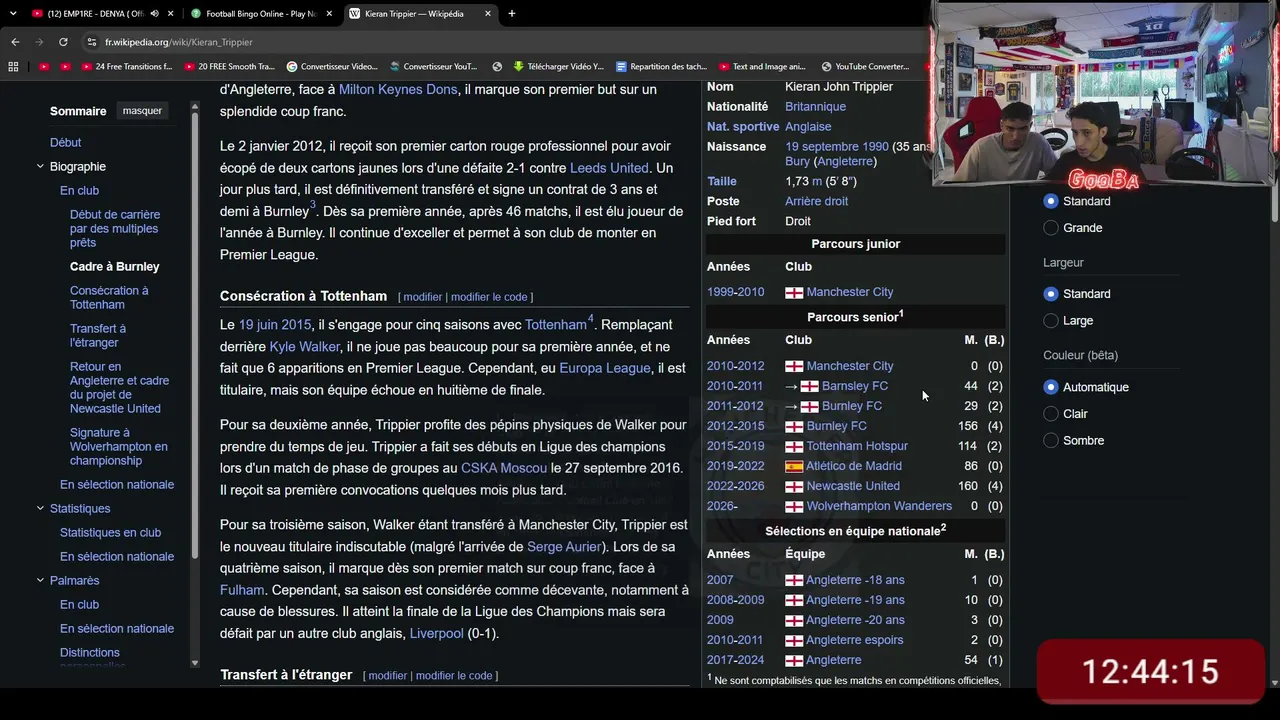Image resolution: width=1280 pixels, height=720 pixels.
Task: Open the Europa League link
Action: (605, 368)
